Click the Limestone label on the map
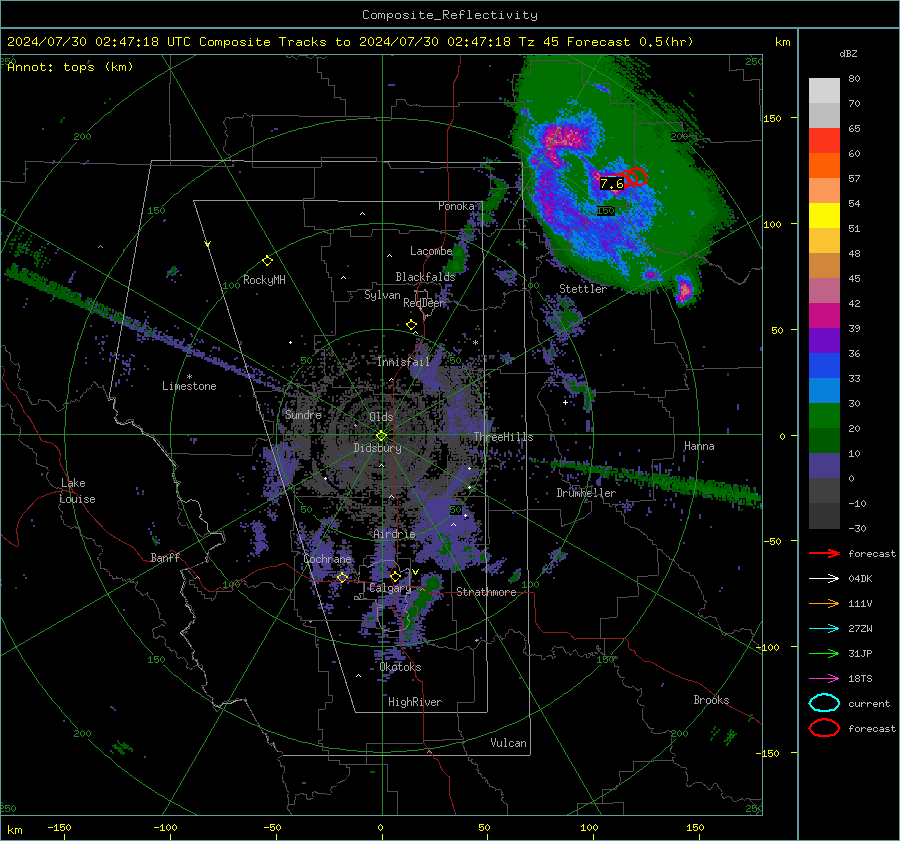Viewport: 900px width, 841px height. pos(189,386)
